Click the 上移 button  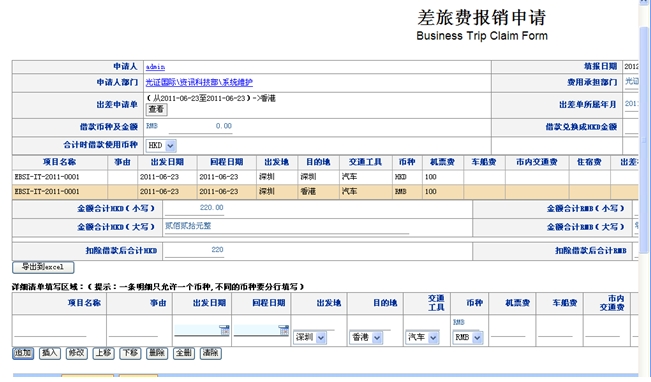103,353
